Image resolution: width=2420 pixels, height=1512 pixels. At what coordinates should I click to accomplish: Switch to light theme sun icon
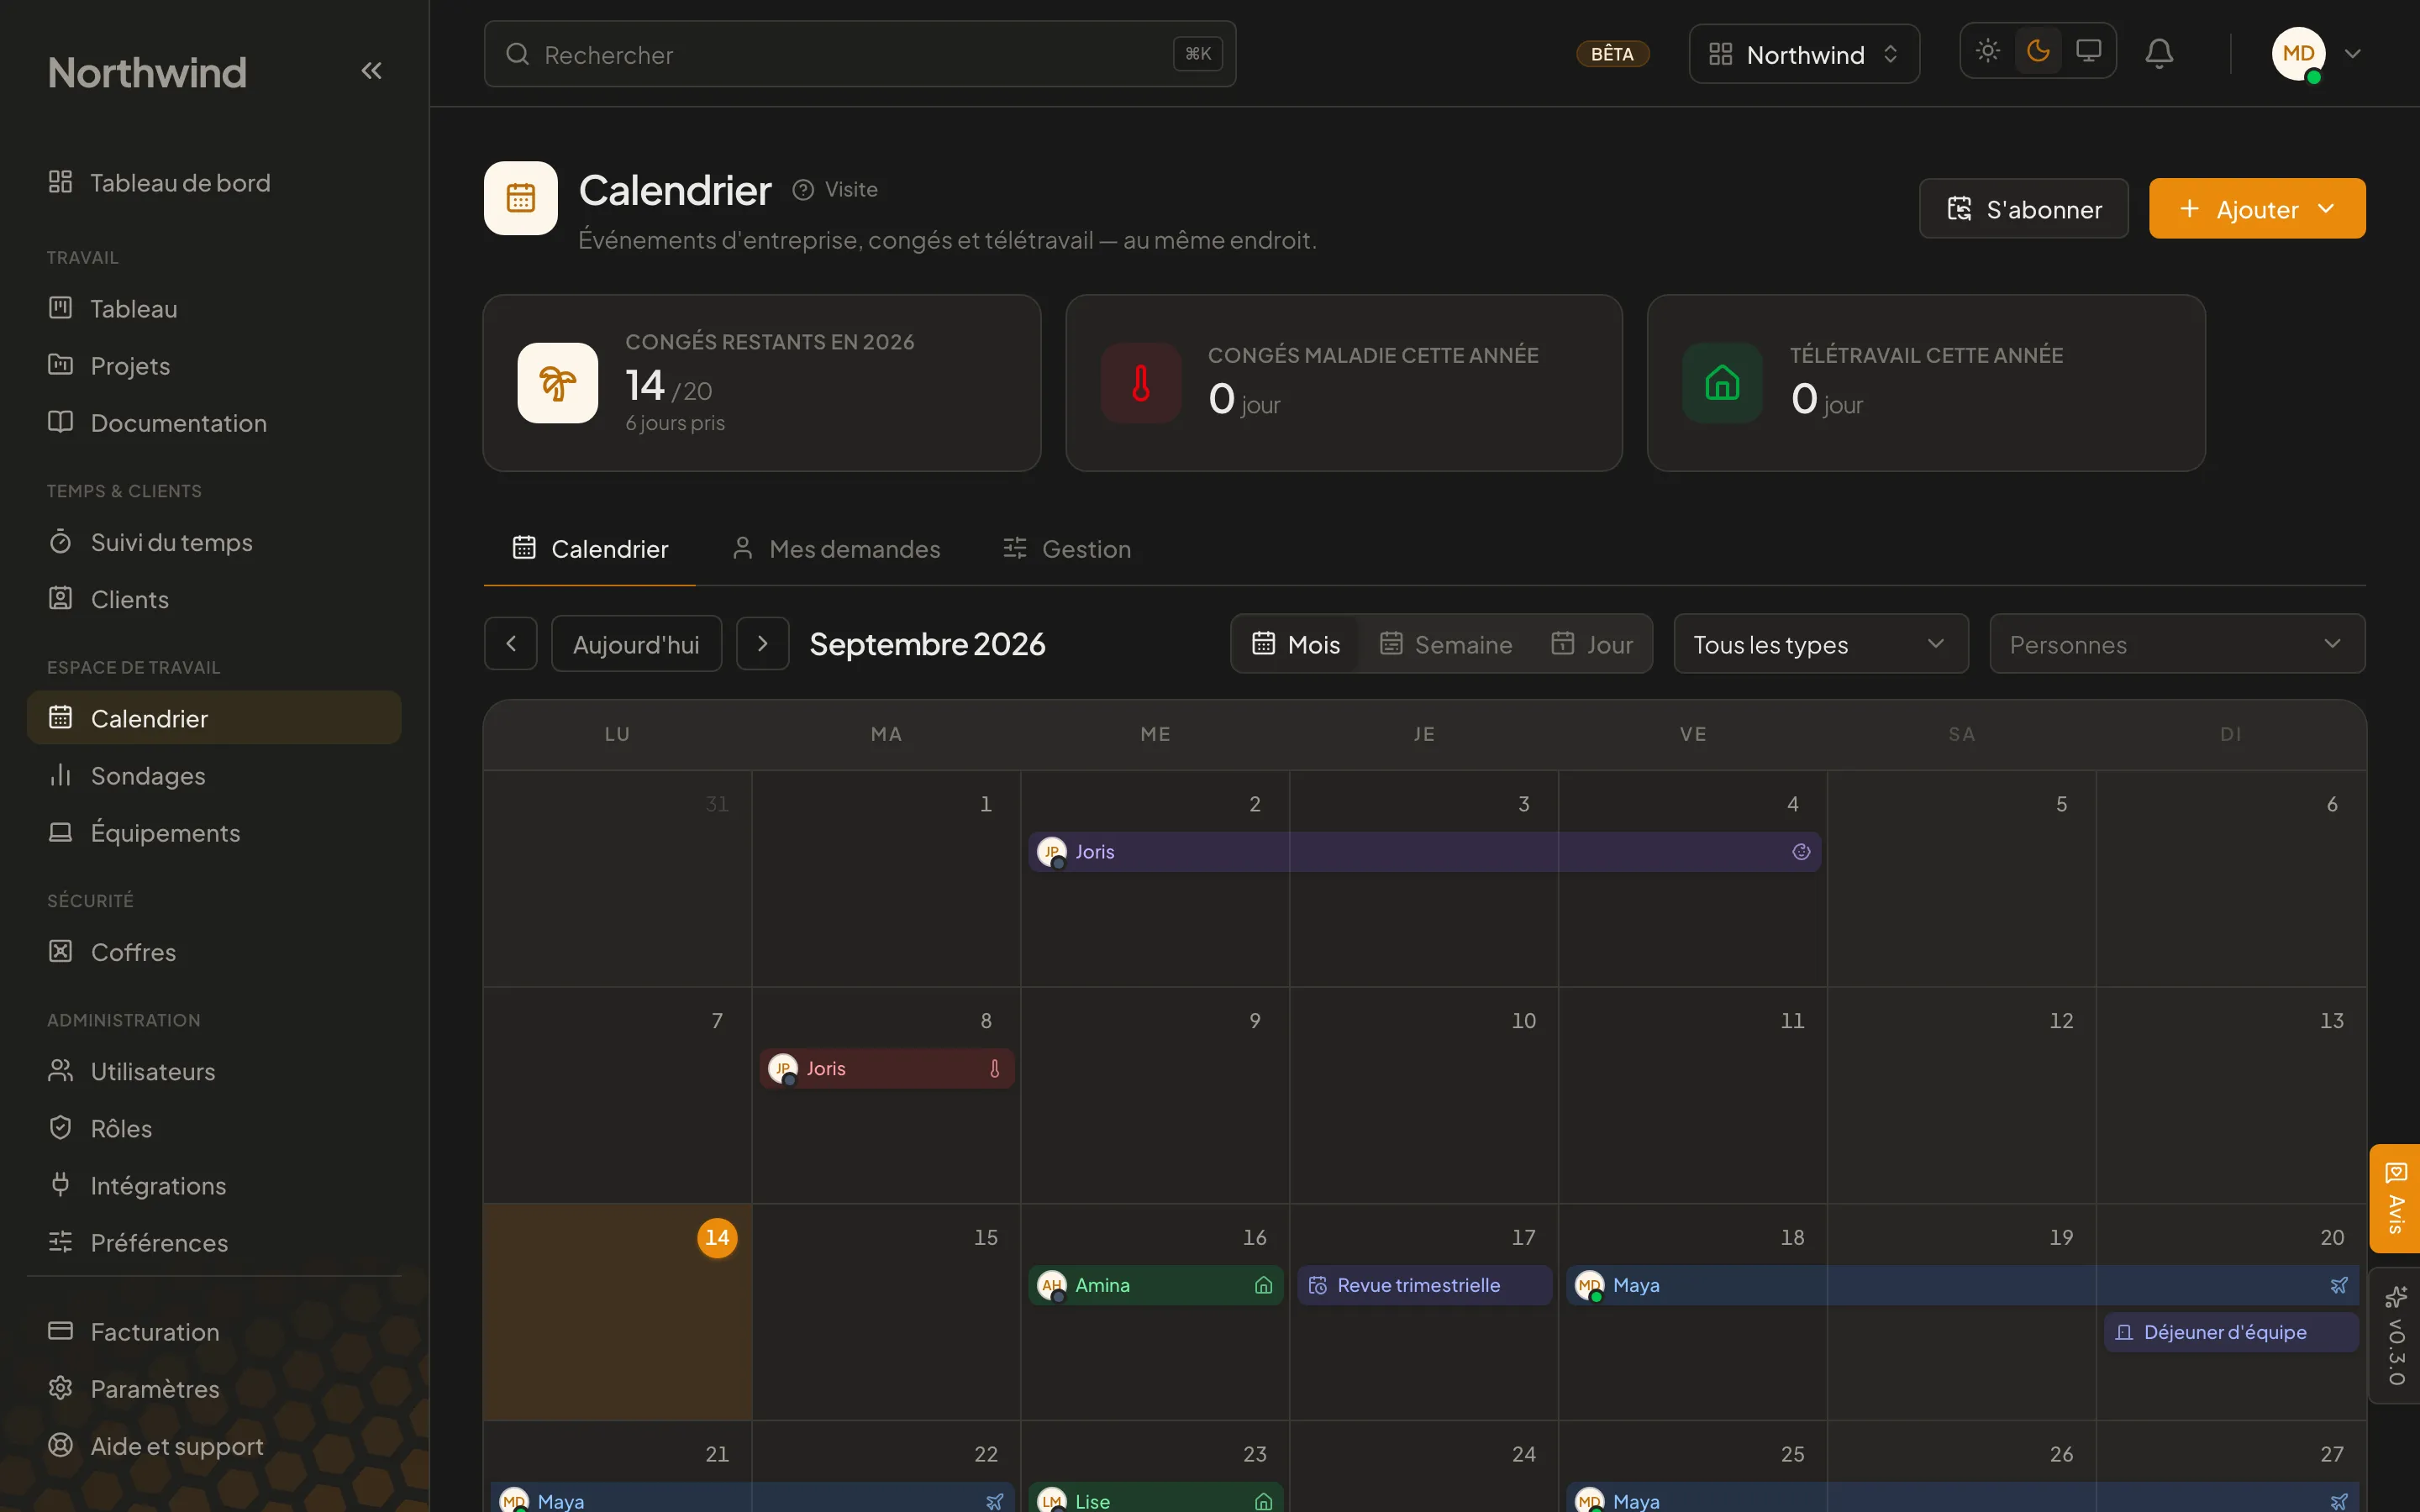pyautogui.click(x=1988, y=51)
